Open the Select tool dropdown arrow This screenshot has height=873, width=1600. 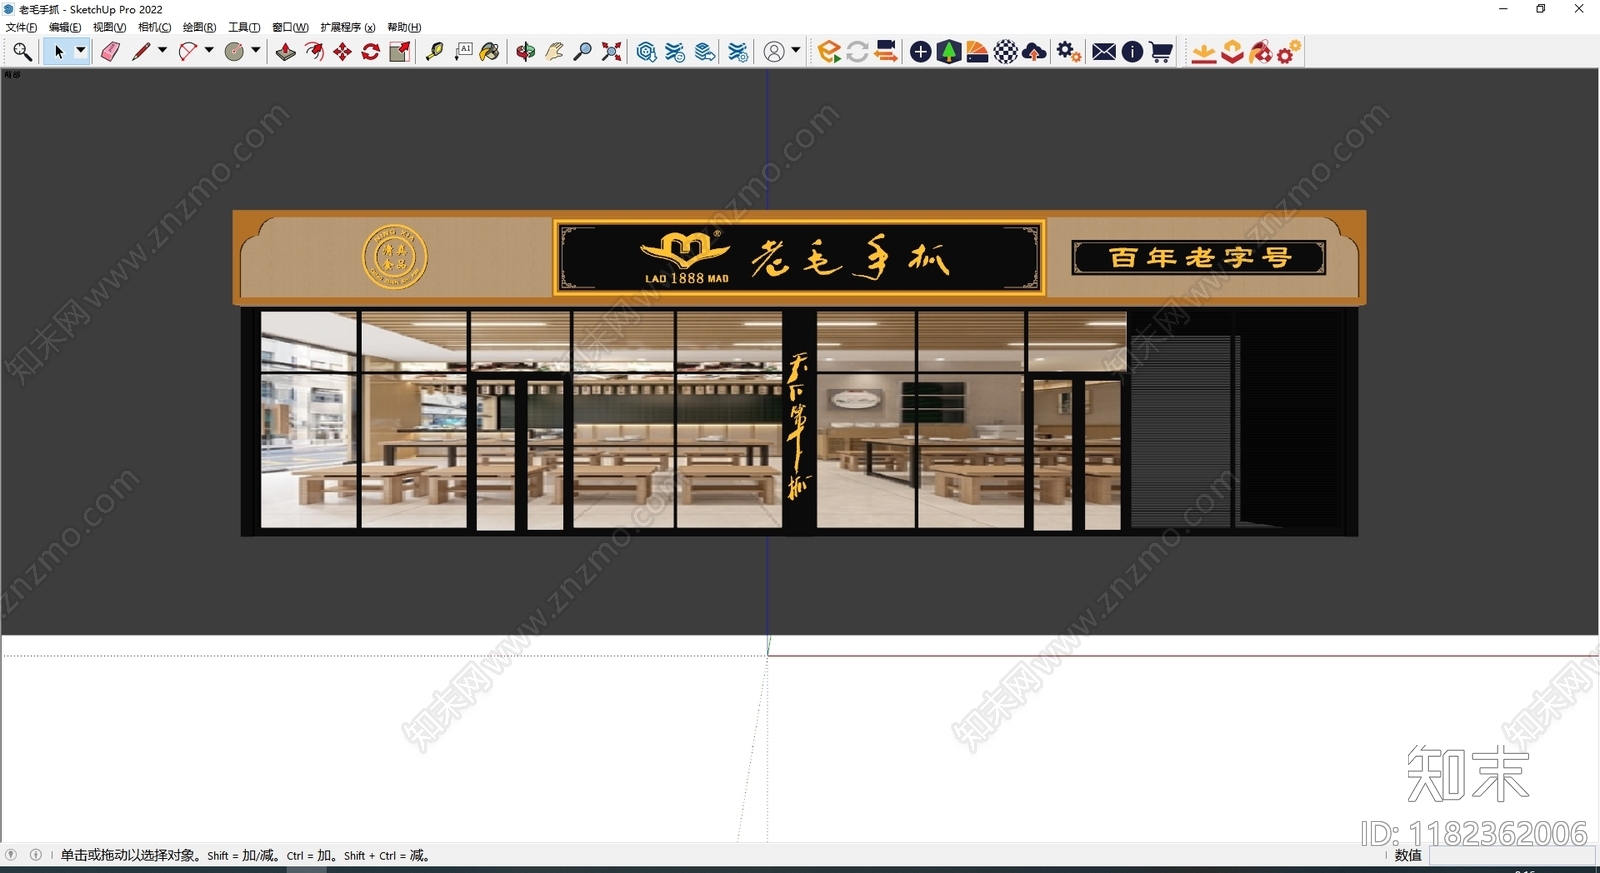[81, 50]
